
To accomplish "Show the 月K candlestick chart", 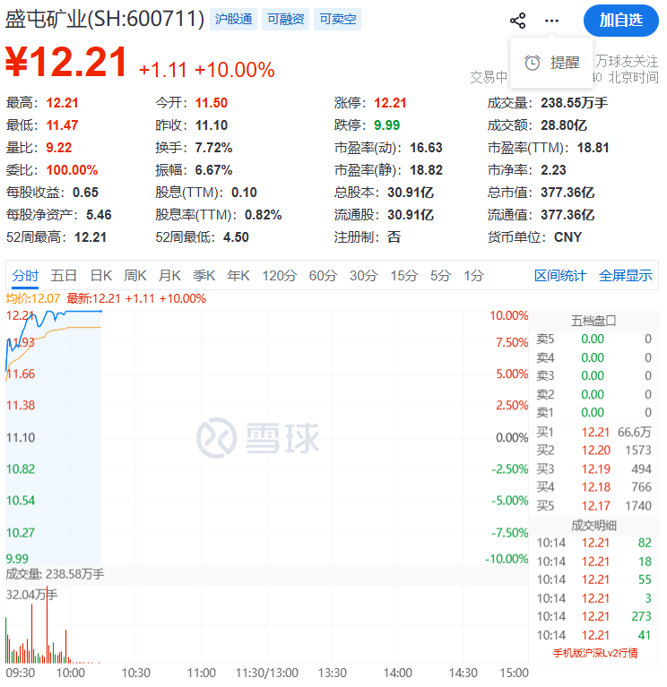I will pyautogui.click(x=169, y=276).
